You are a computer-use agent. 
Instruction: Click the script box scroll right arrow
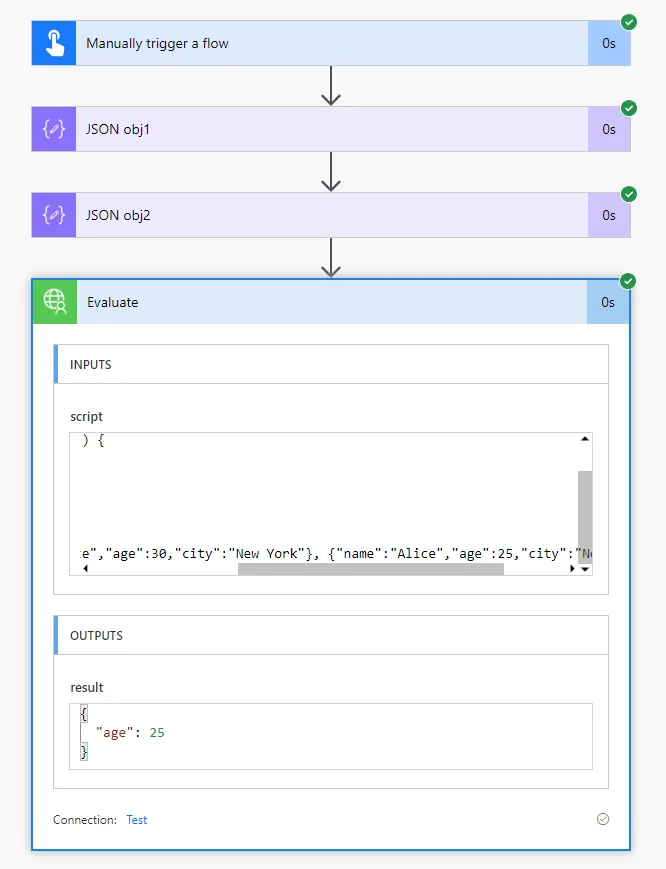[x=572, y=569]
